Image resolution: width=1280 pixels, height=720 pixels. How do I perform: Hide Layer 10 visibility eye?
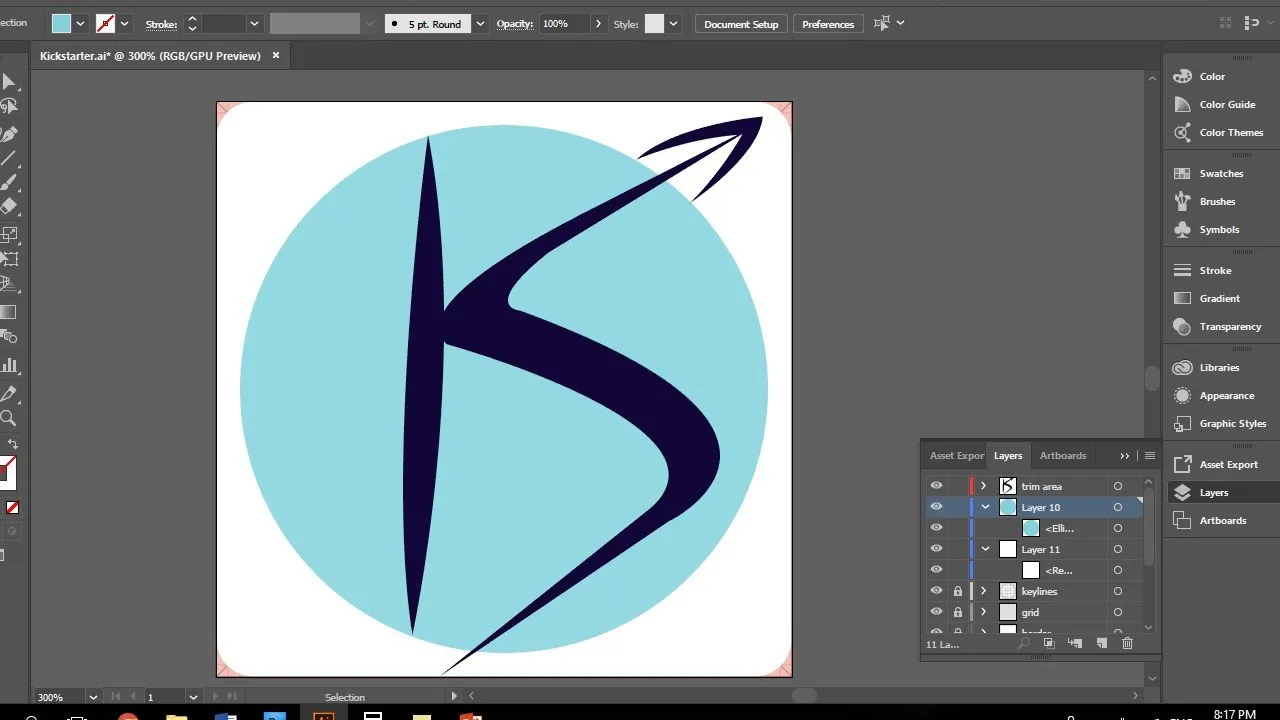(x=936, y=507)
